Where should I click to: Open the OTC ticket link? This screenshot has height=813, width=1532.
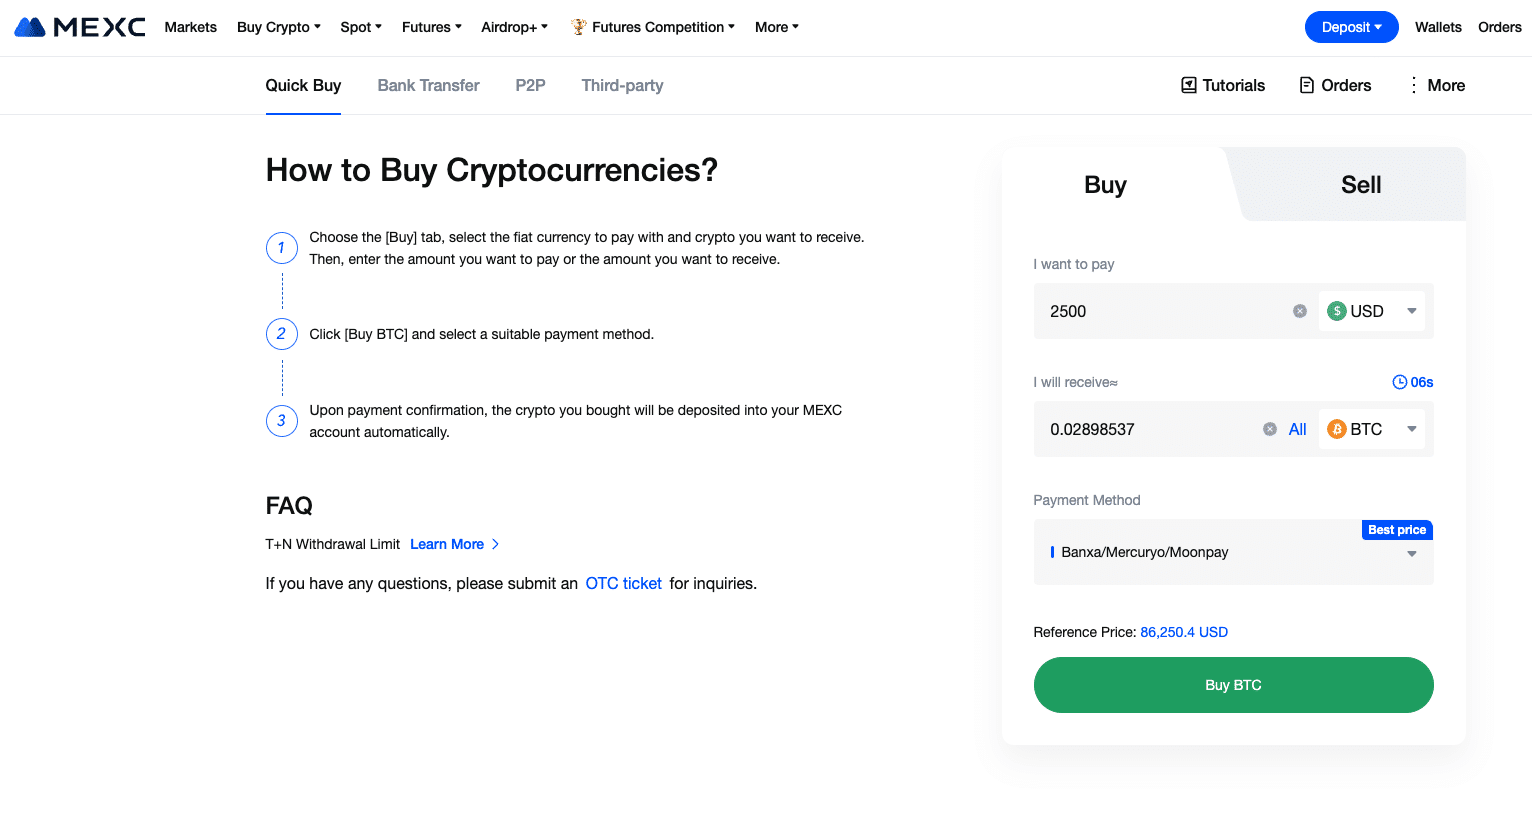click(623, 583)
